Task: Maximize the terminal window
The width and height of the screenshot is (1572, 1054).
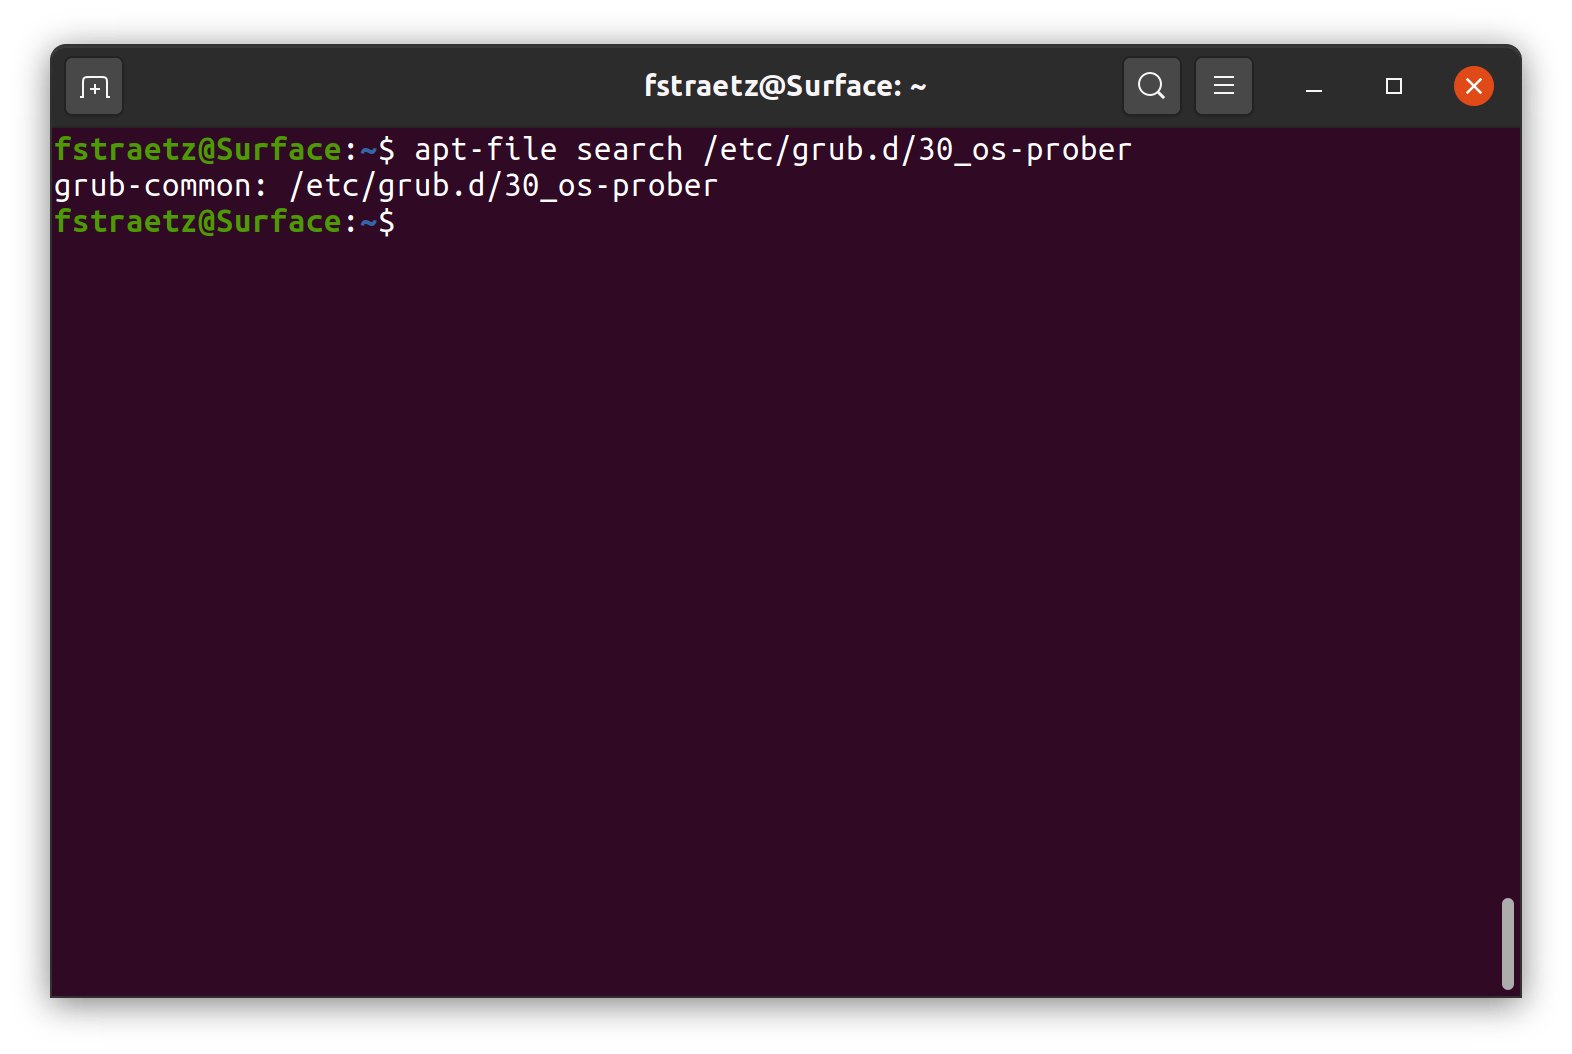Action: [1393, 86]
